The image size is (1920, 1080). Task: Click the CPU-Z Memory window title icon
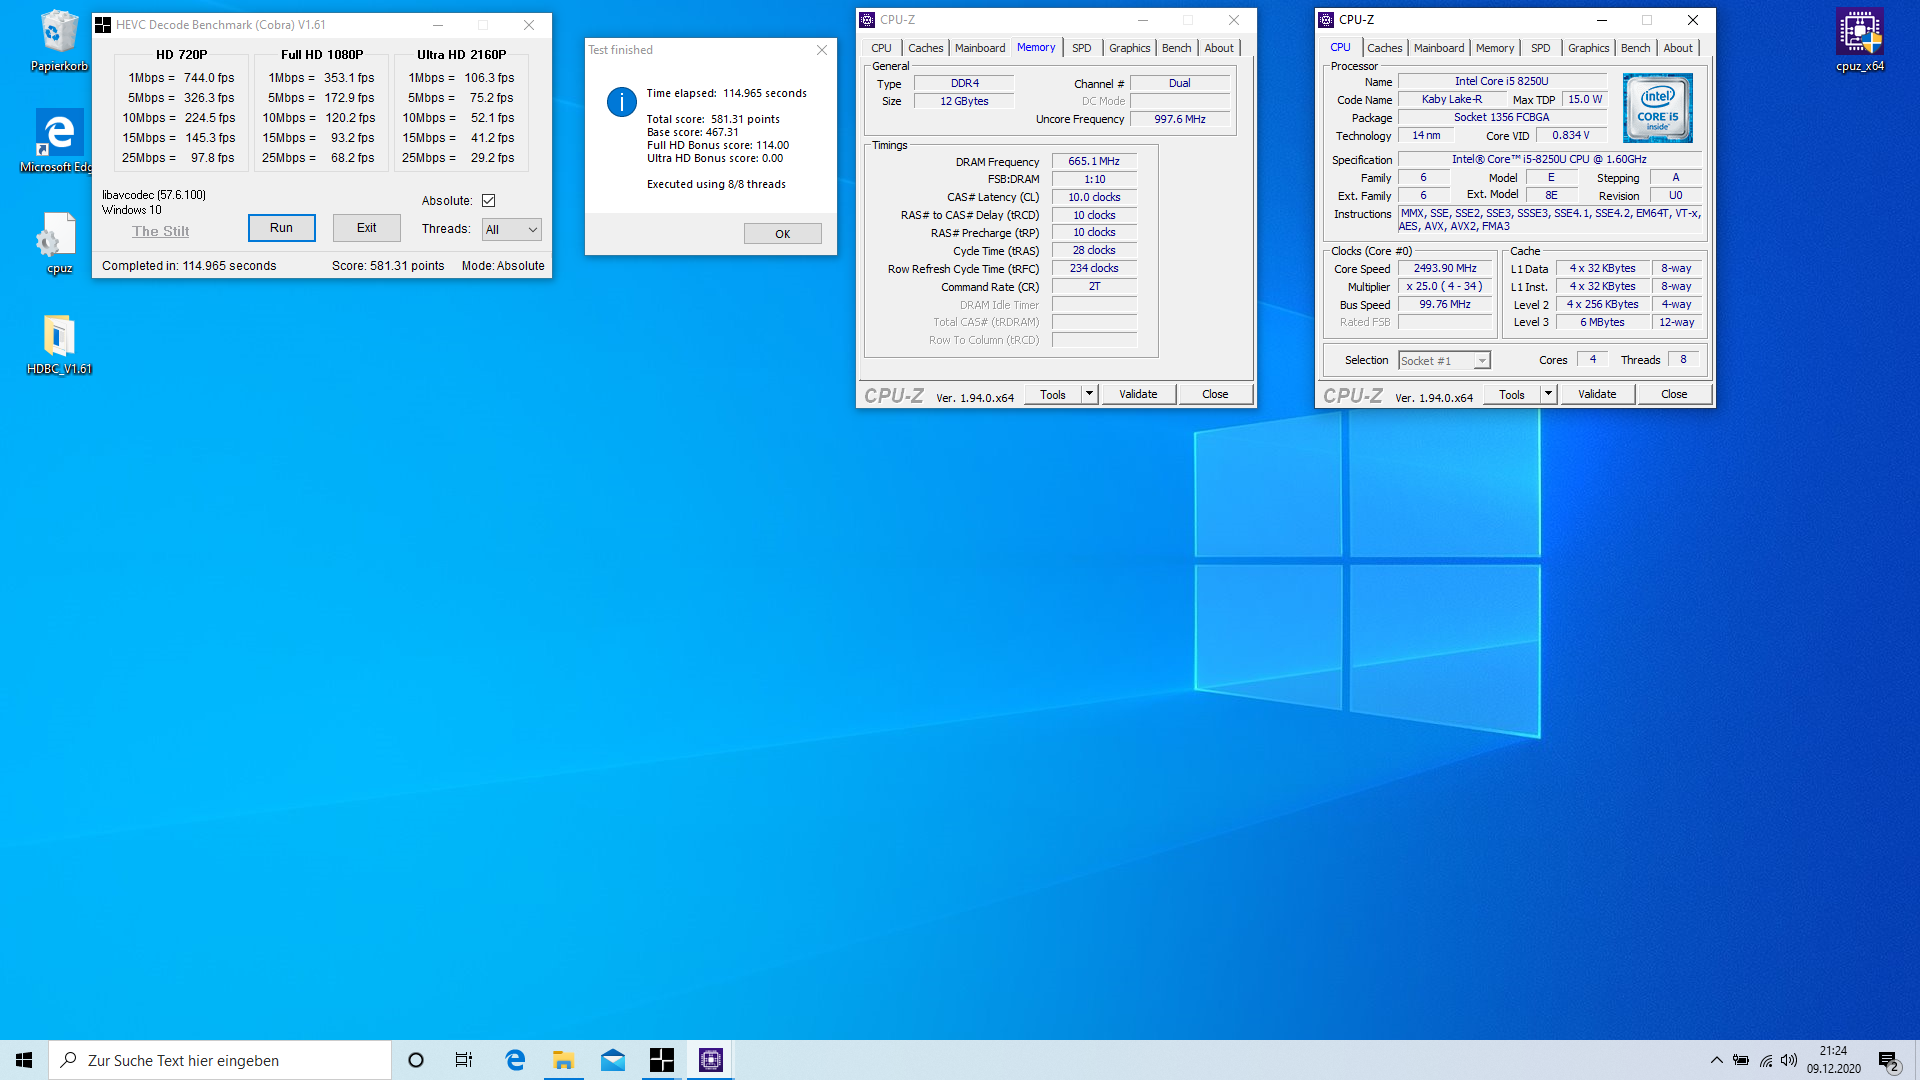867,20
